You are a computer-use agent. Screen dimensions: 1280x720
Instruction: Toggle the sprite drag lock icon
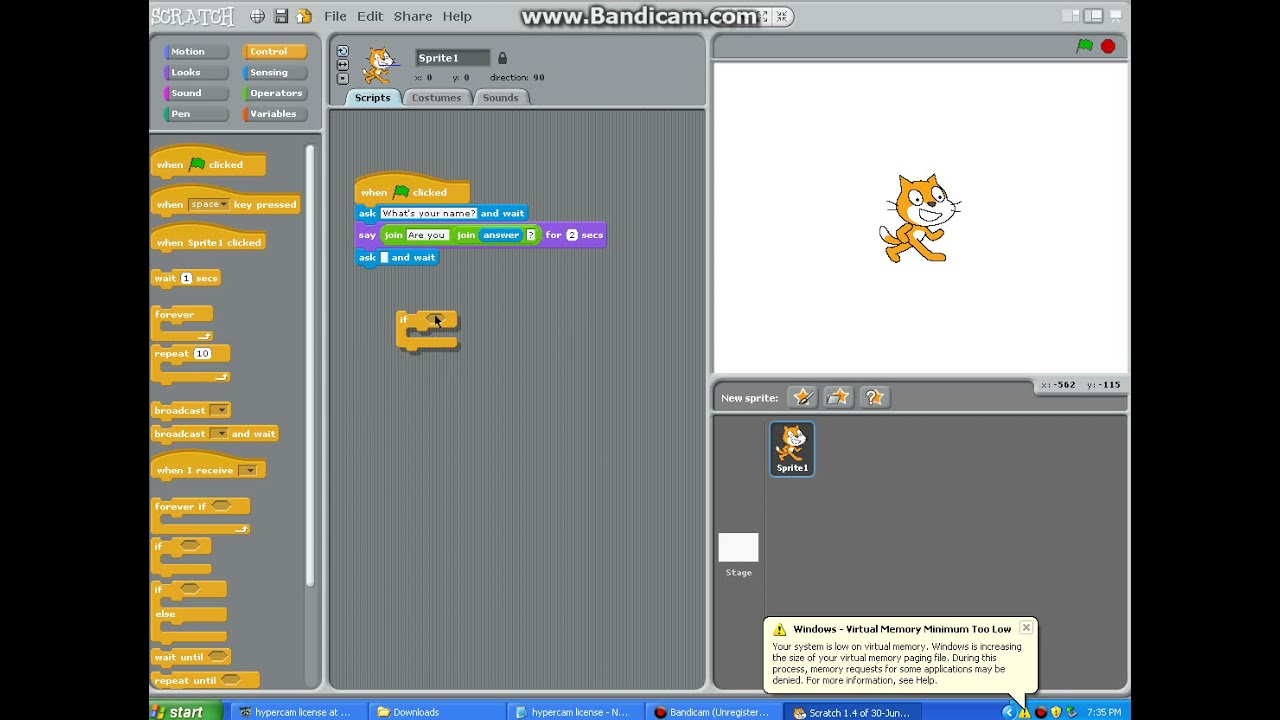502,58
